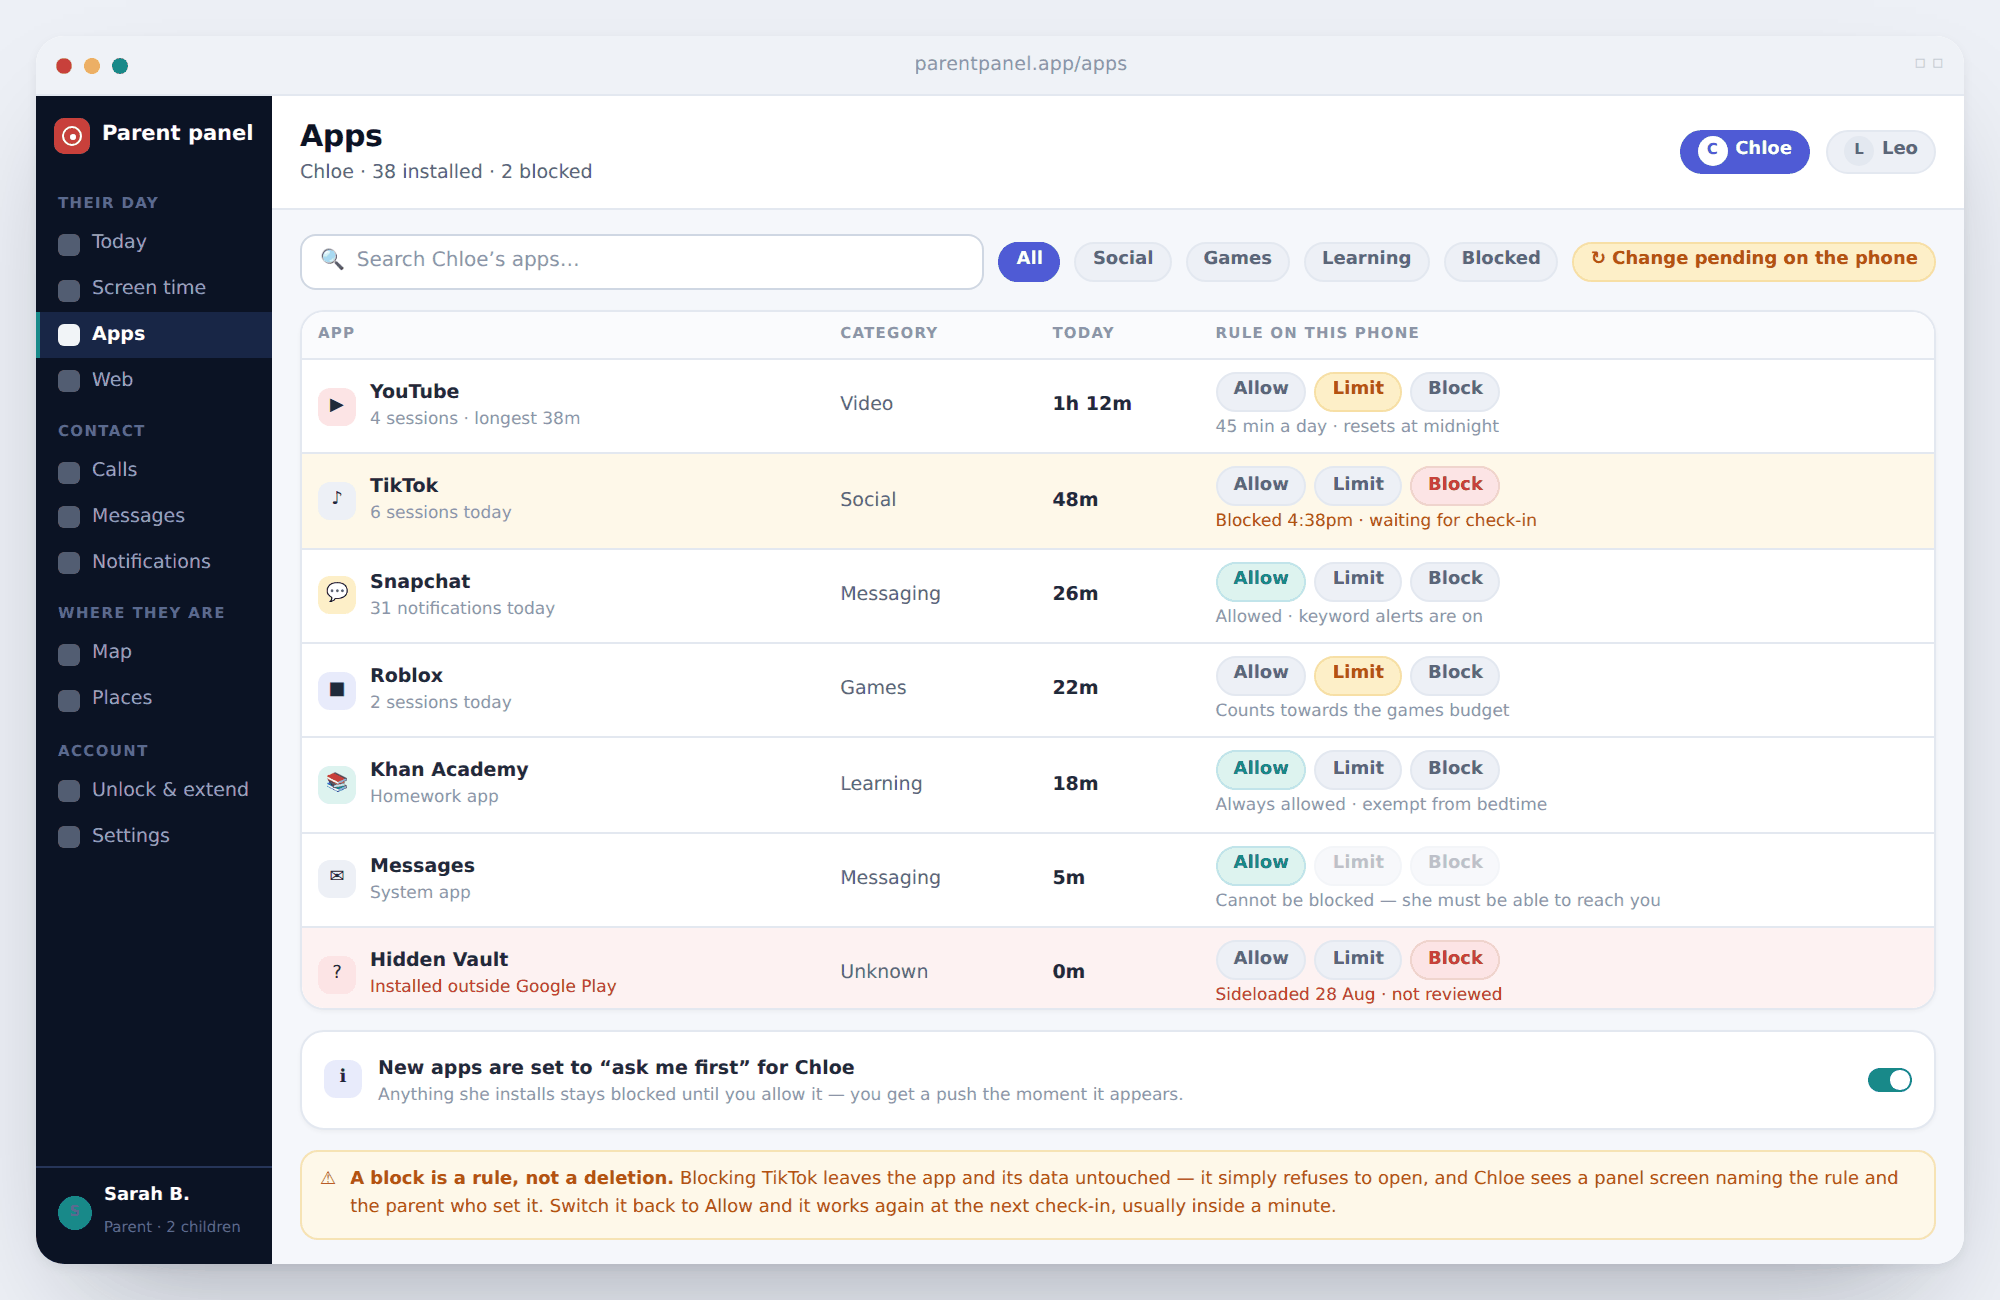
Task: Set Roblox rule to Block
Action: tap(1455, 674)
